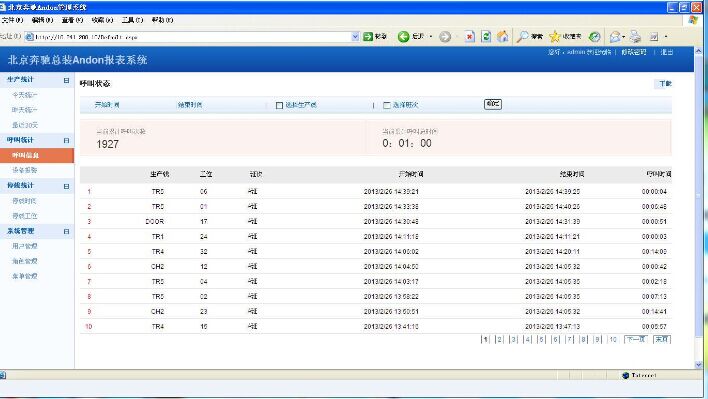Click the Edit document toolbar icon
Viewport: 708px width, 399px height.
point(654,37)
